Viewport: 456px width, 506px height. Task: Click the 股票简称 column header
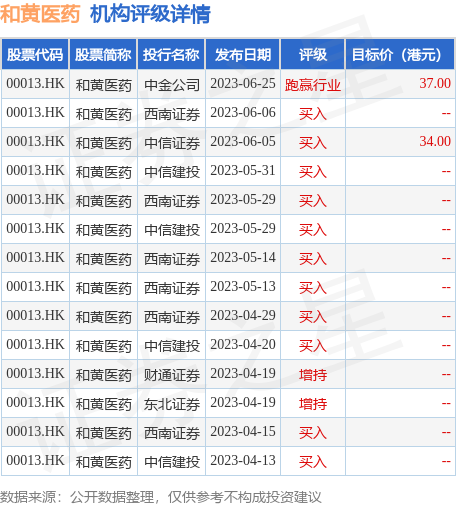(x=103, y=54)
